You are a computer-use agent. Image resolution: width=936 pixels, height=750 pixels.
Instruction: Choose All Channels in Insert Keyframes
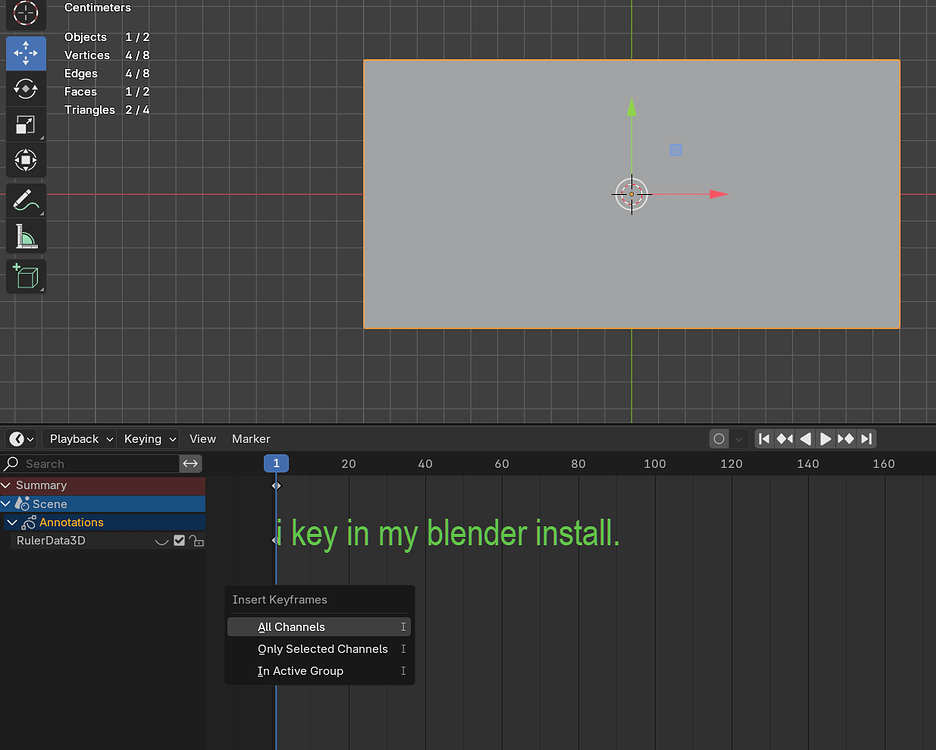pyautogui.click(x=319, y=627)
